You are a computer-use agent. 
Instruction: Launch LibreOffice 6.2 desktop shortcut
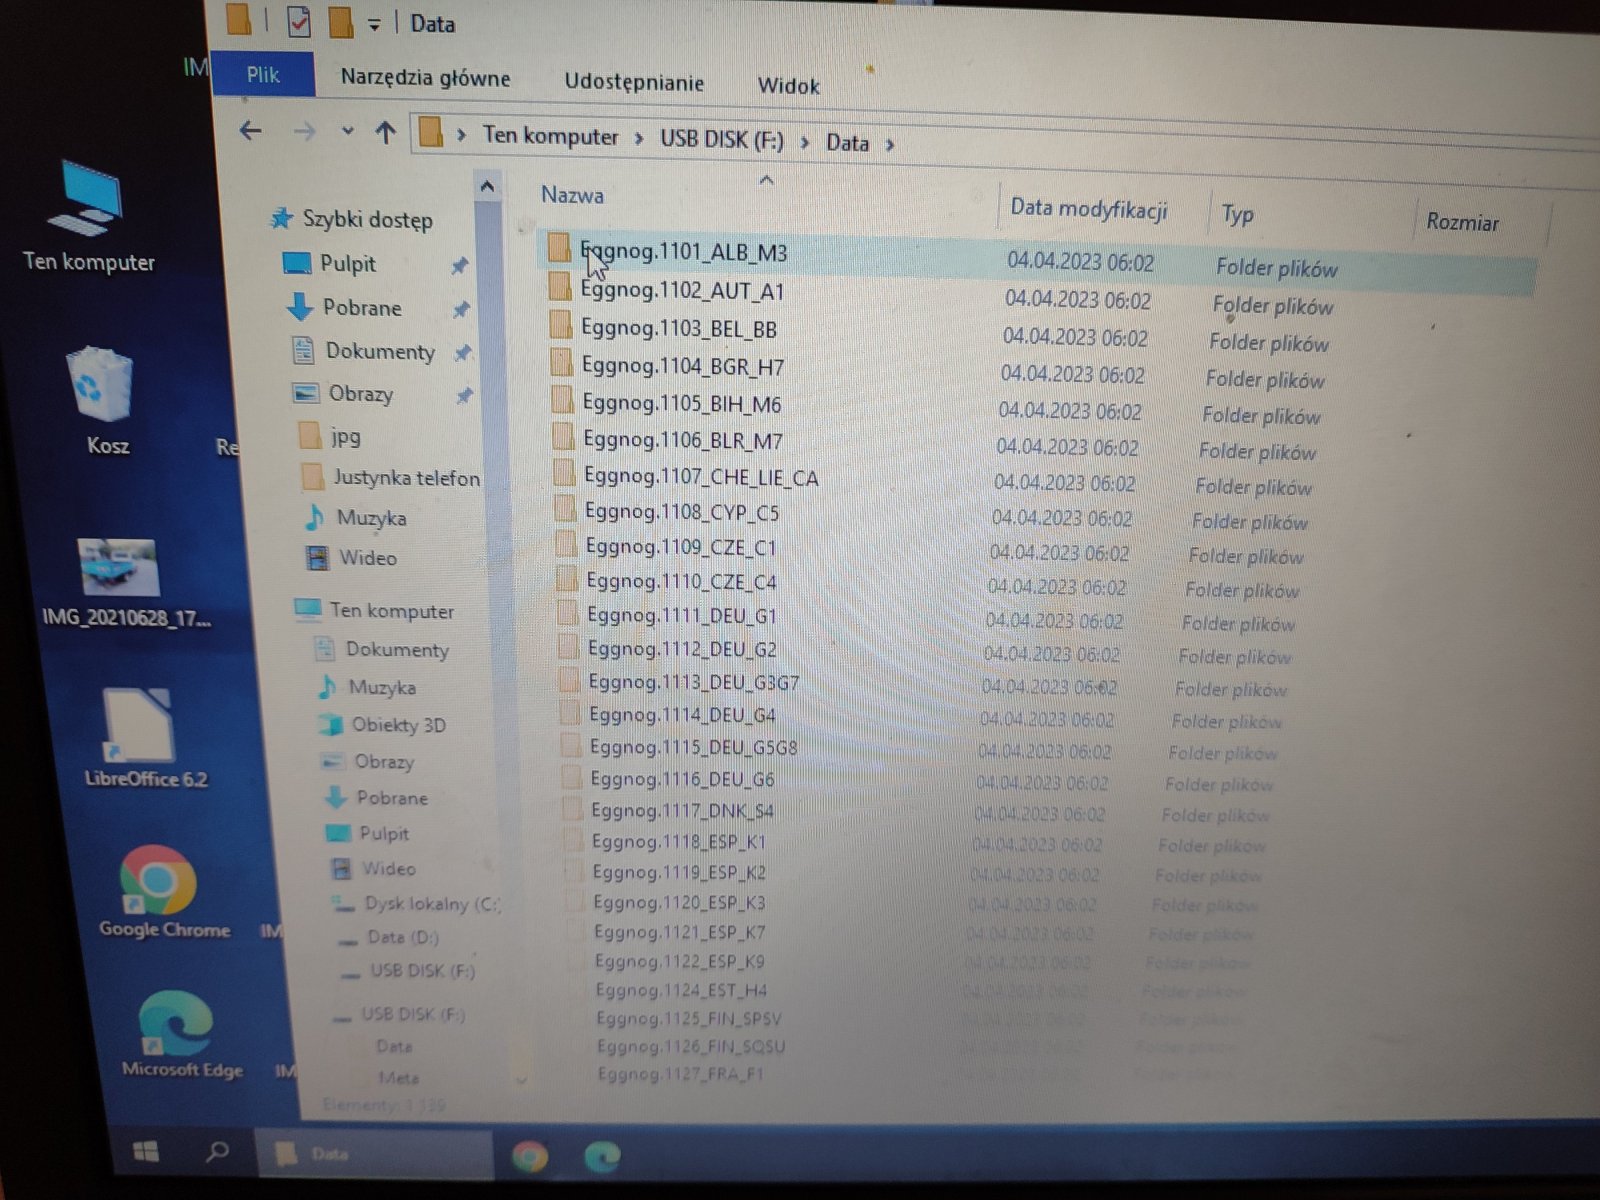[x=145, y=738]
